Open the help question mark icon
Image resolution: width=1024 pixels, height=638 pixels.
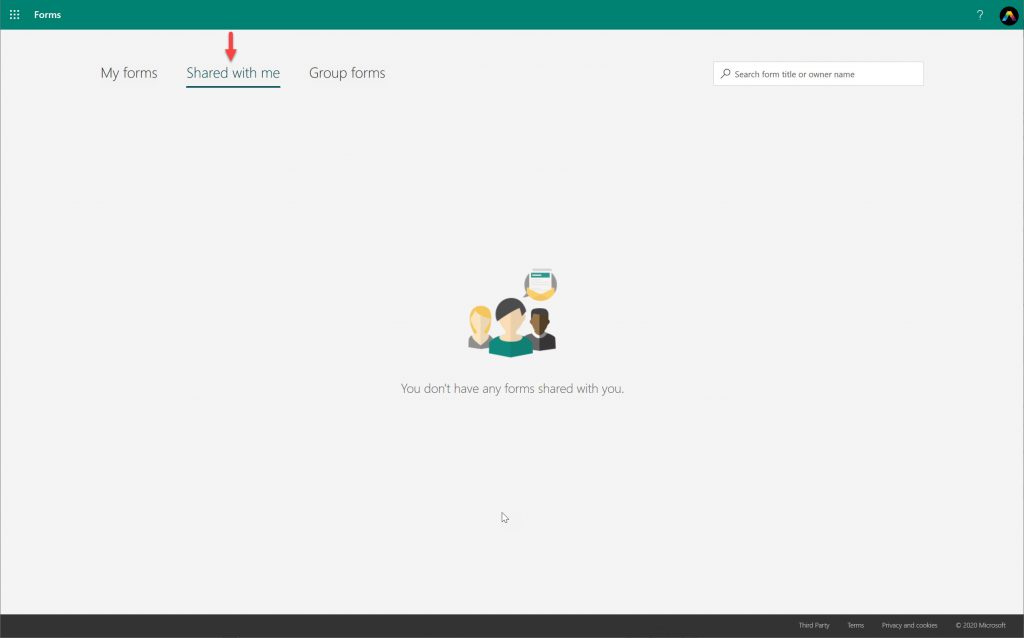pyautogui.click(x=980, y=15)
